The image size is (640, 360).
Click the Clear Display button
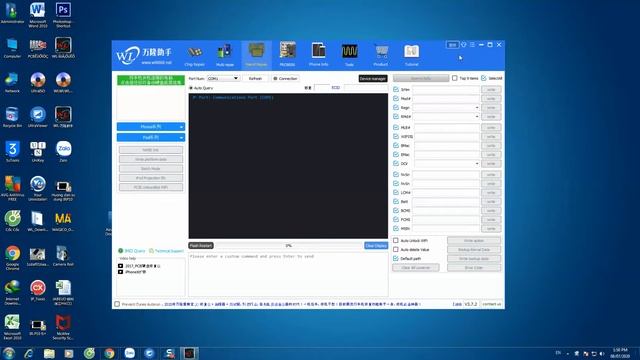point(376,246)
